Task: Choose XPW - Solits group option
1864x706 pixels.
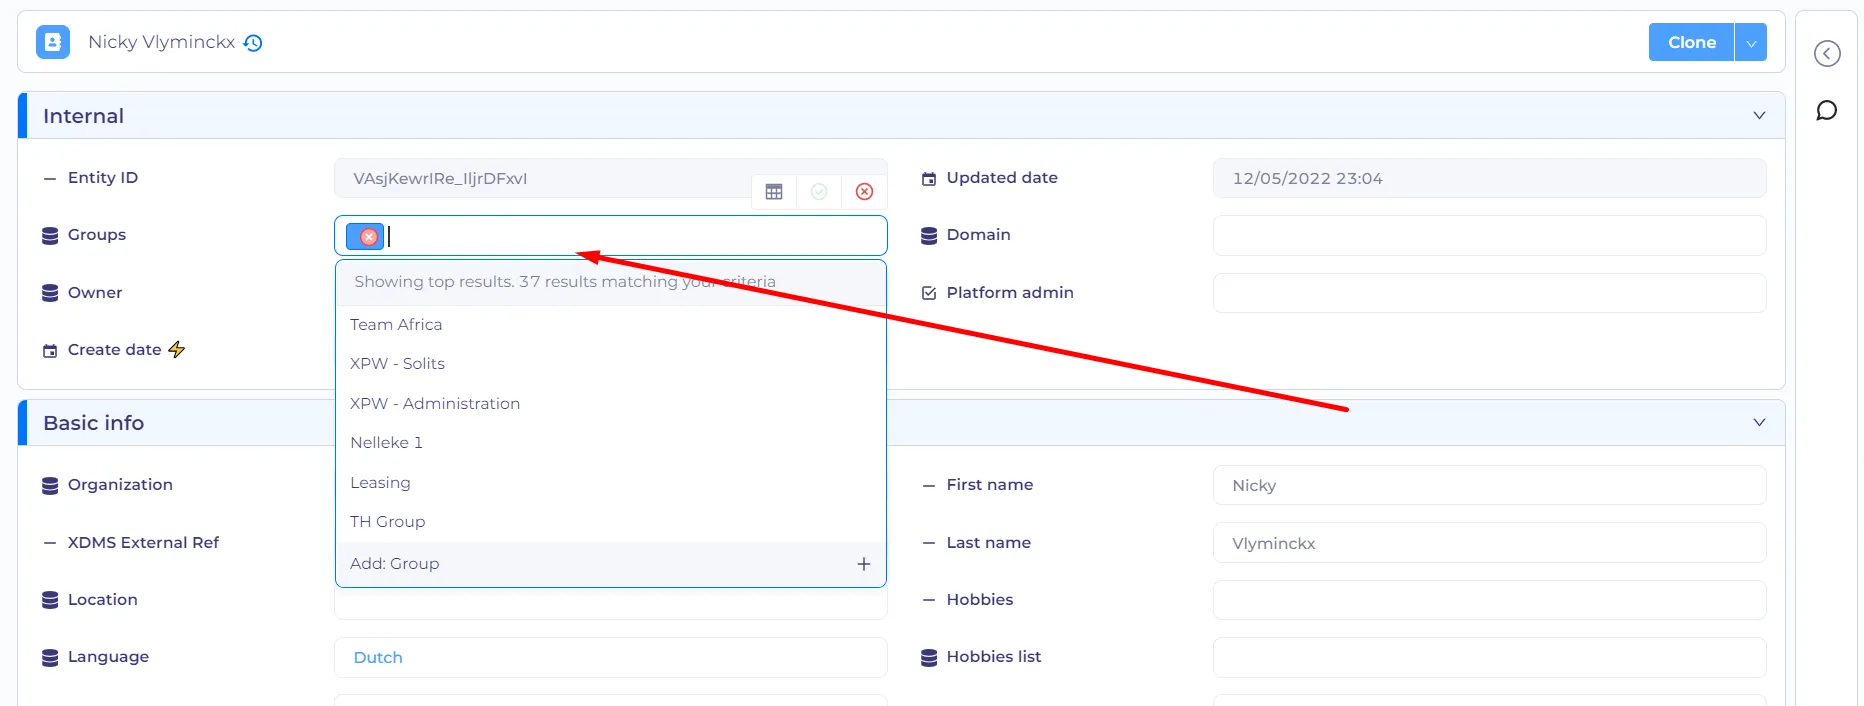Action: pyautogui.click(x=611, y=364)
